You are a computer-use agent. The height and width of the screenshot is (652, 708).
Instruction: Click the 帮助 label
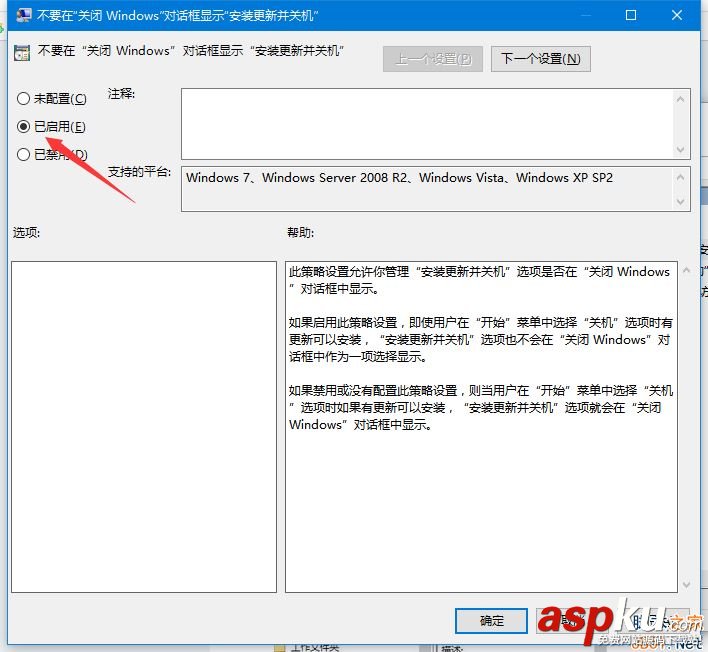click(x=301, y=233)
